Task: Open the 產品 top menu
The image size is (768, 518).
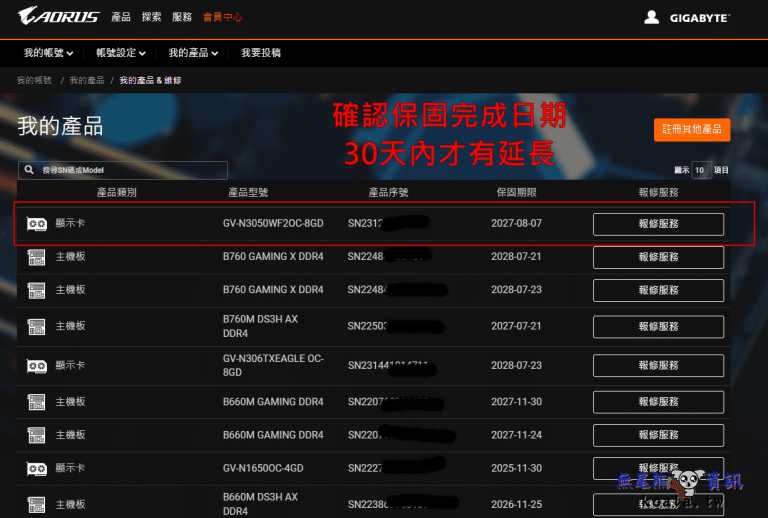Action: [x=120, y=17]
